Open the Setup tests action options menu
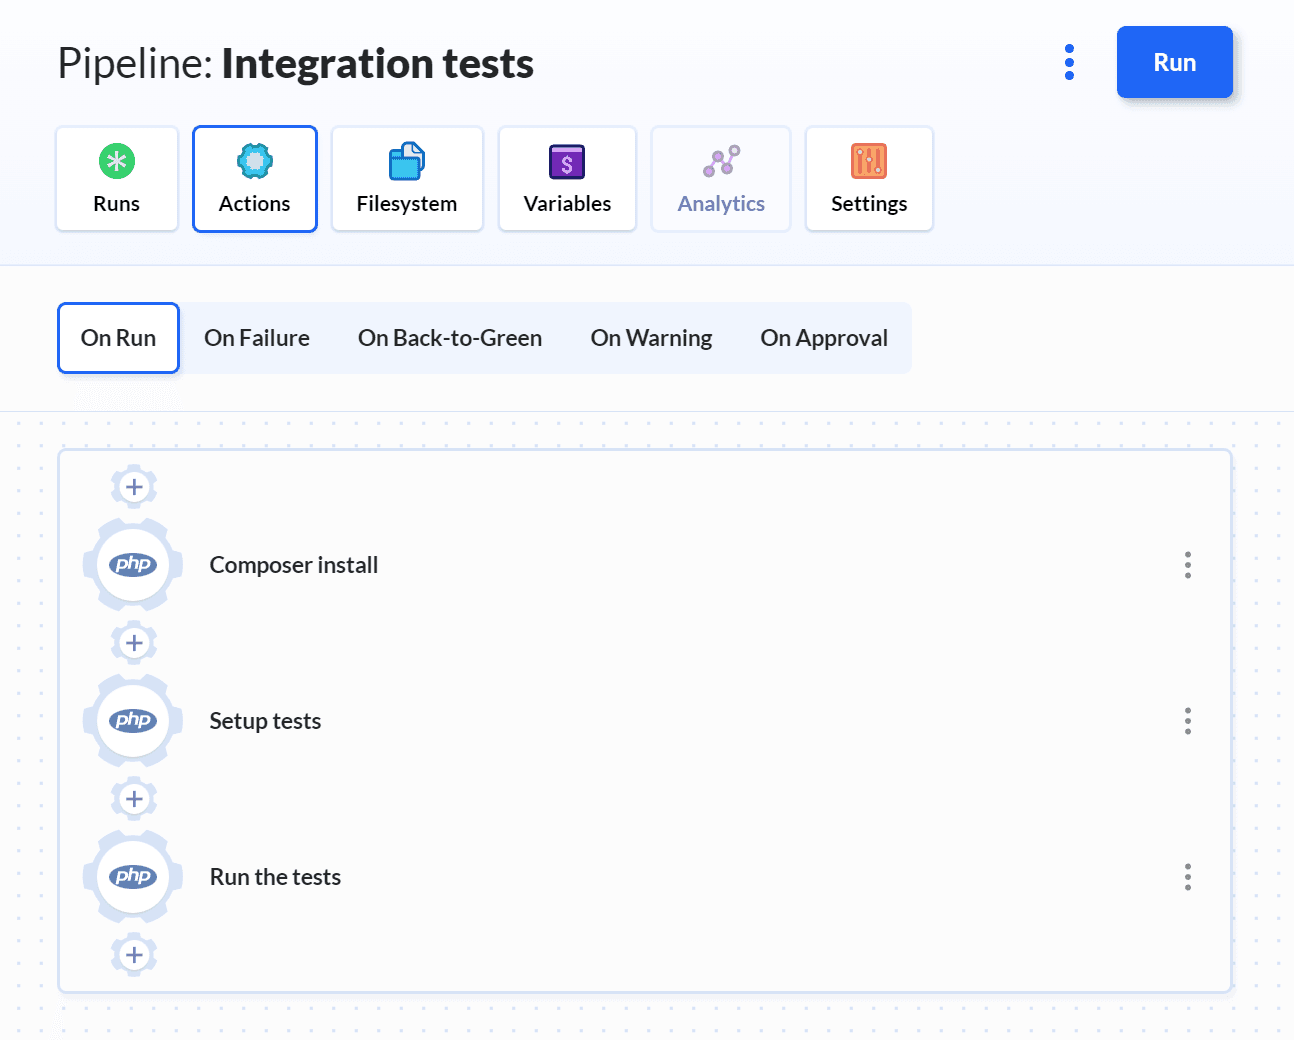Image resolution: width=1294 pixels, height=1040 pixels. 1188,721
